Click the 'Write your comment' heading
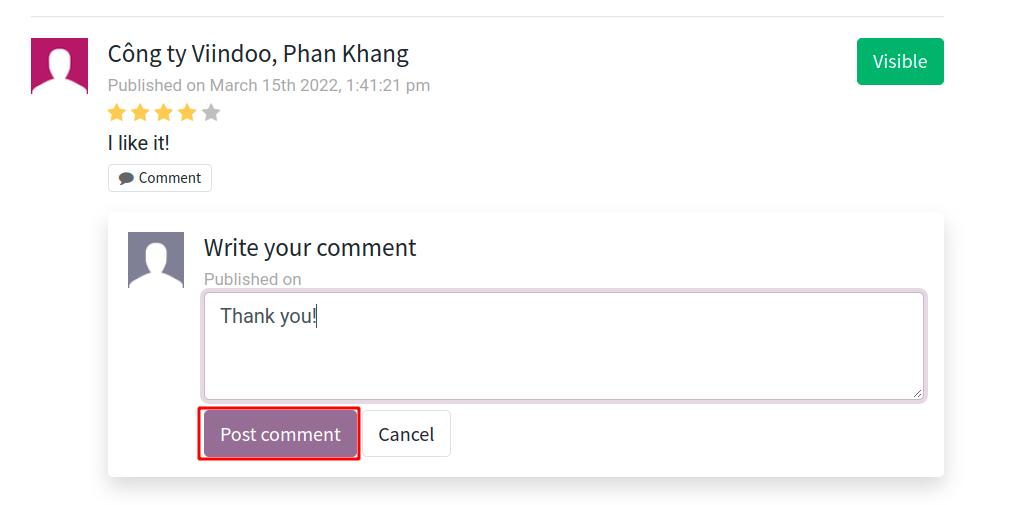The image size is (1024, 505). point(310,248)
